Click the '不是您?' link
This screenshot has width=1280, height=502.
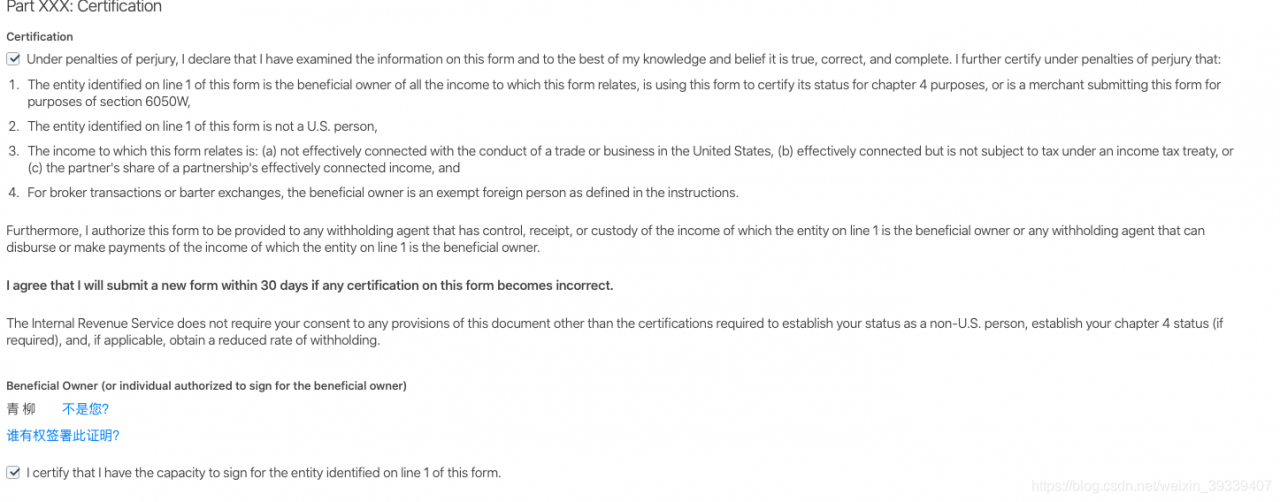coord(85,409)
